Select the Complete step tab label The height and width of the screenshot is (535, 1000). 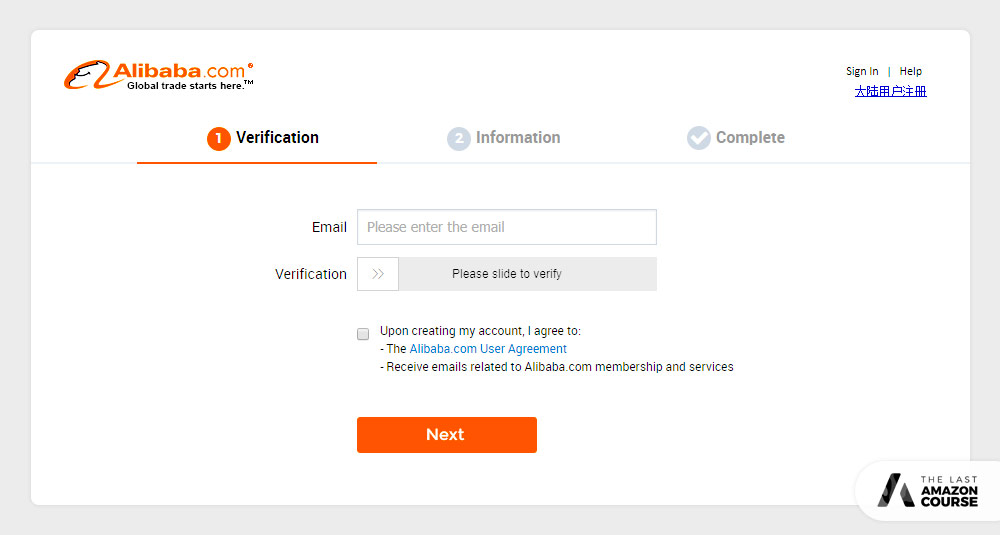pyautogui.click(x=750, y=138)
